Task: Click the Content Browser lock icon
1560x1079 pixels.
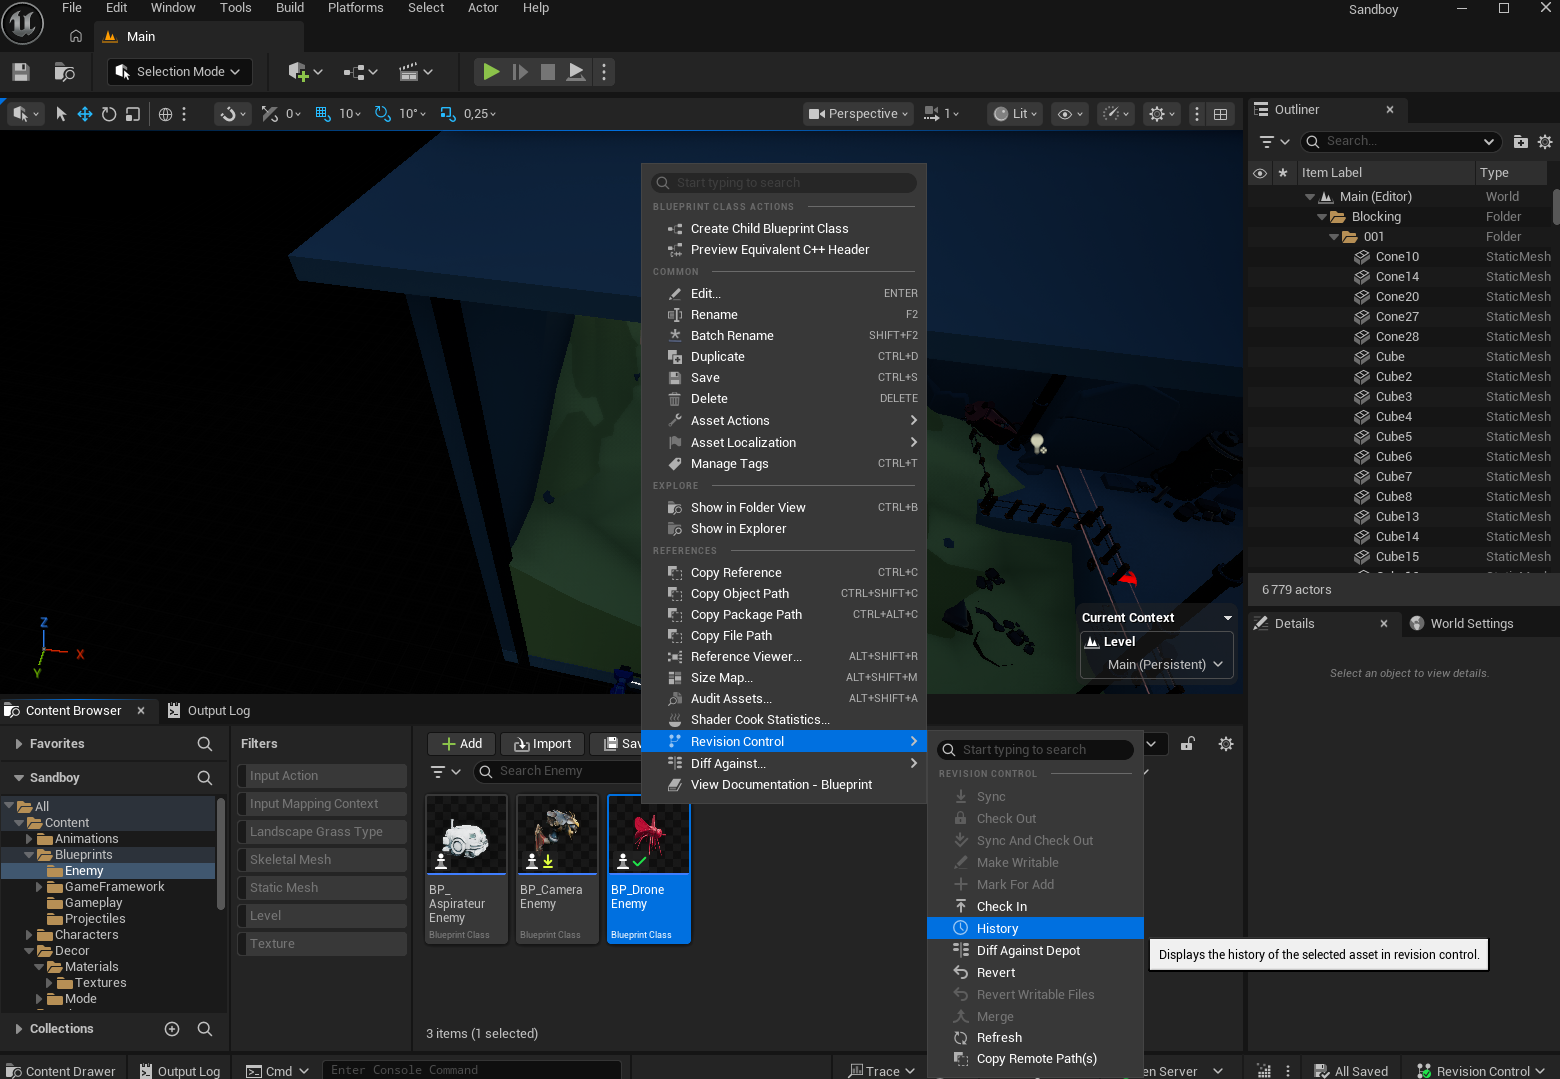Action: point(1187,744)
